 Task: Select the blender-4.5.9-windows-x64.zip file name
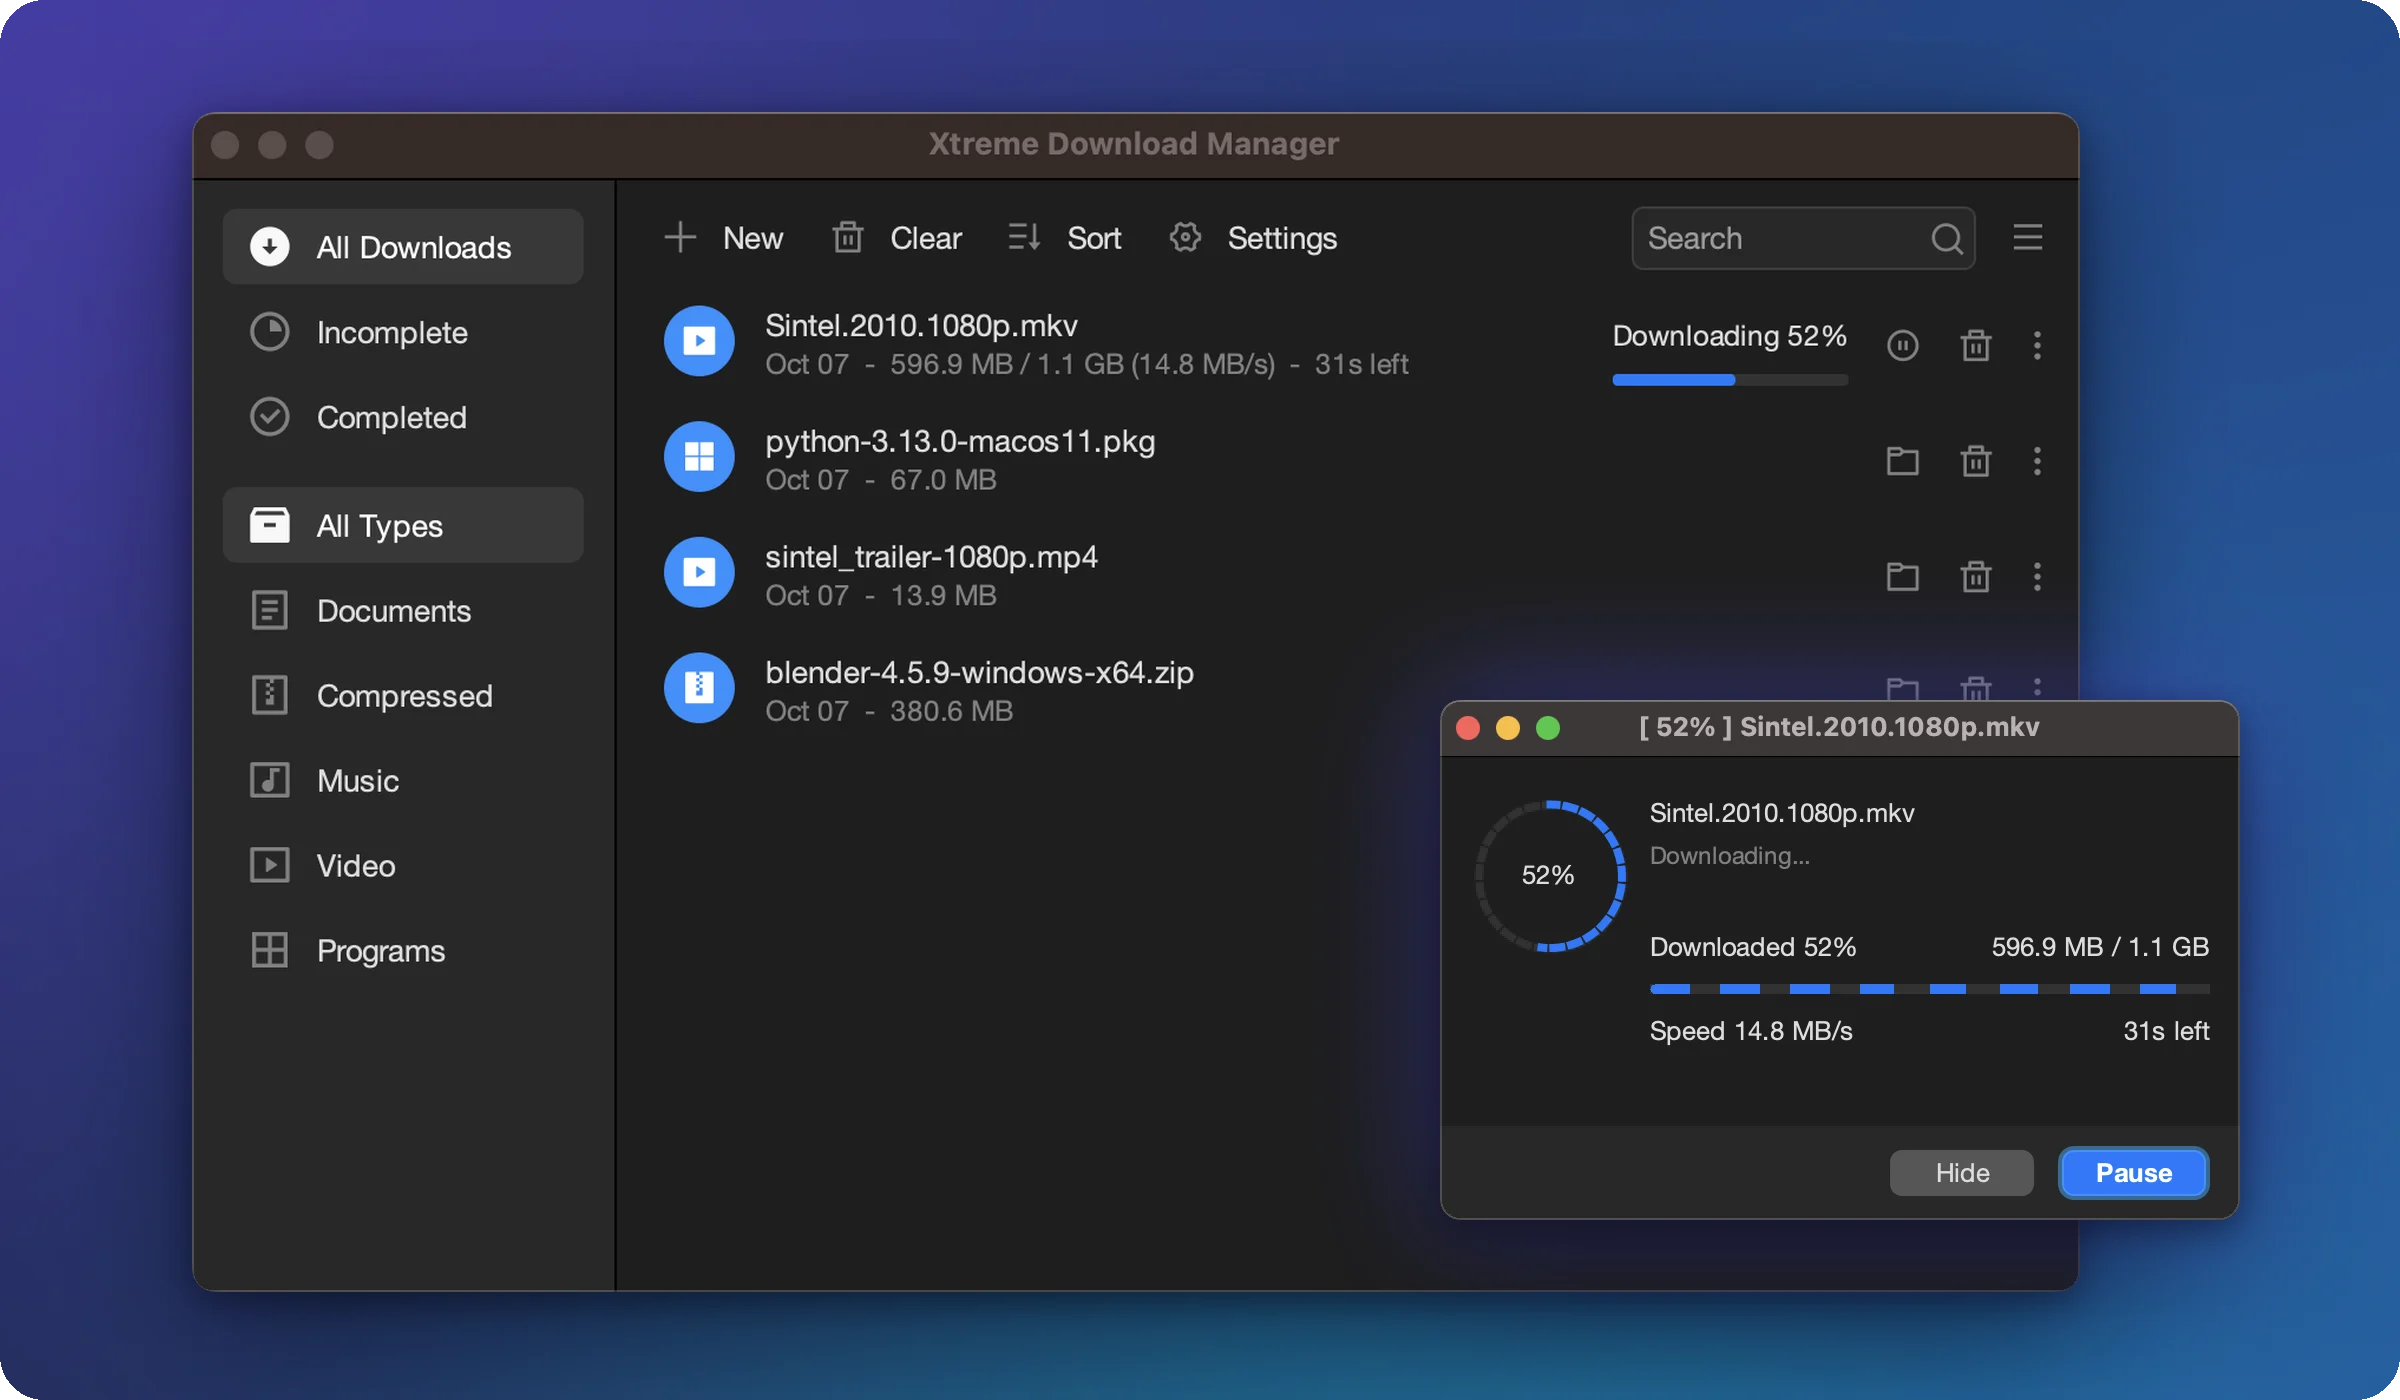(x=979, y=673)
